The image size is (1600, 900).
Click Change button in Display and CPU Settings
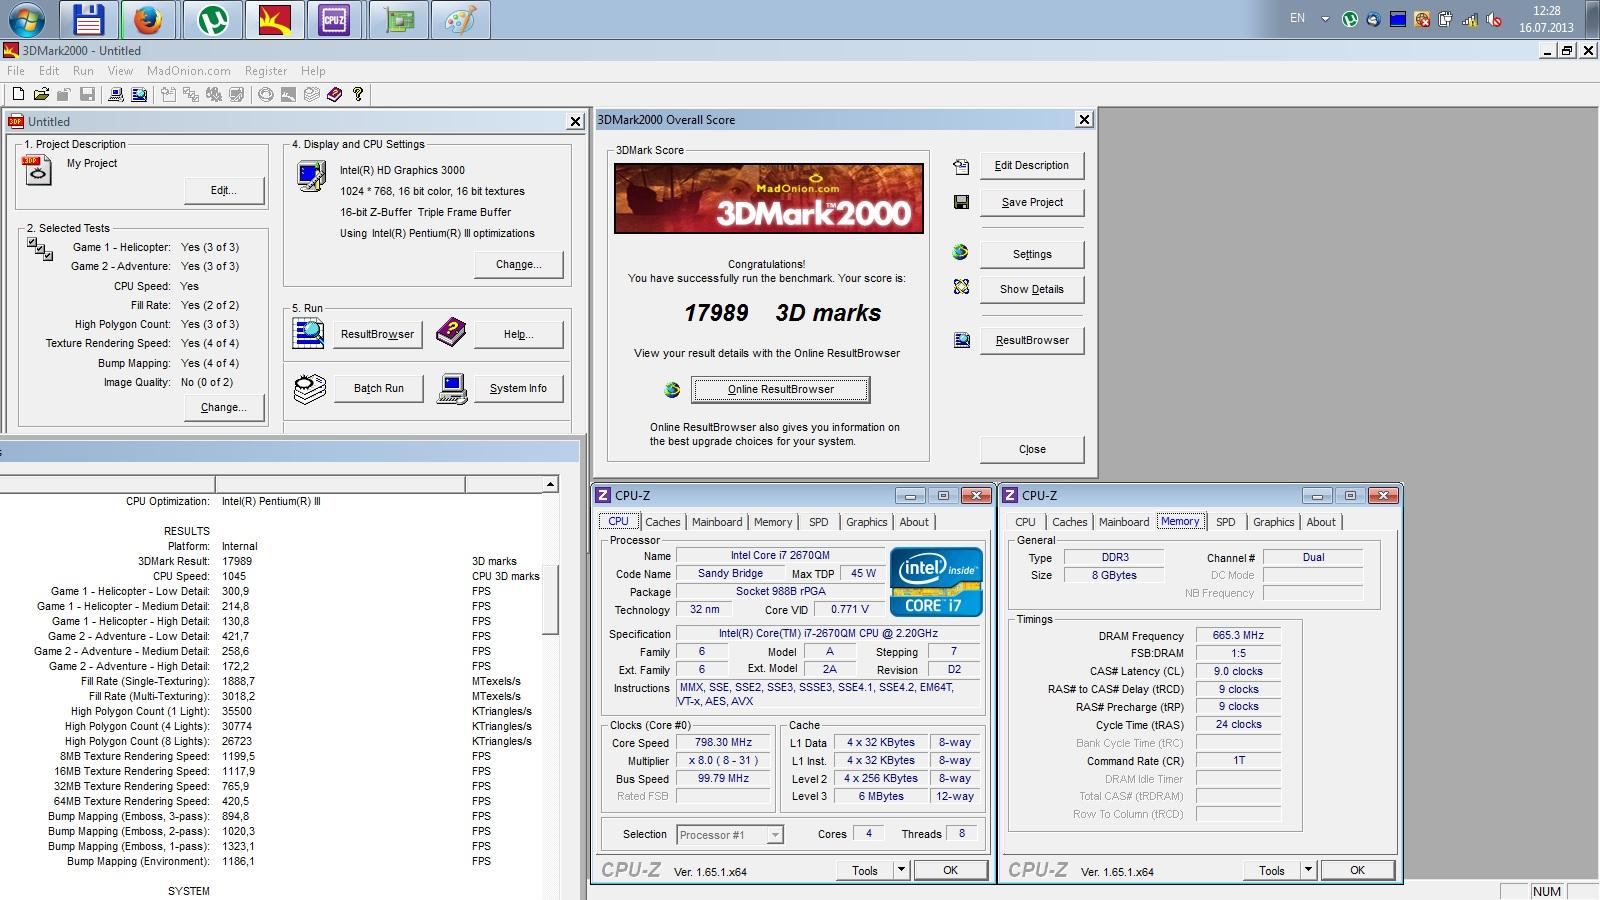coord(518,264)
